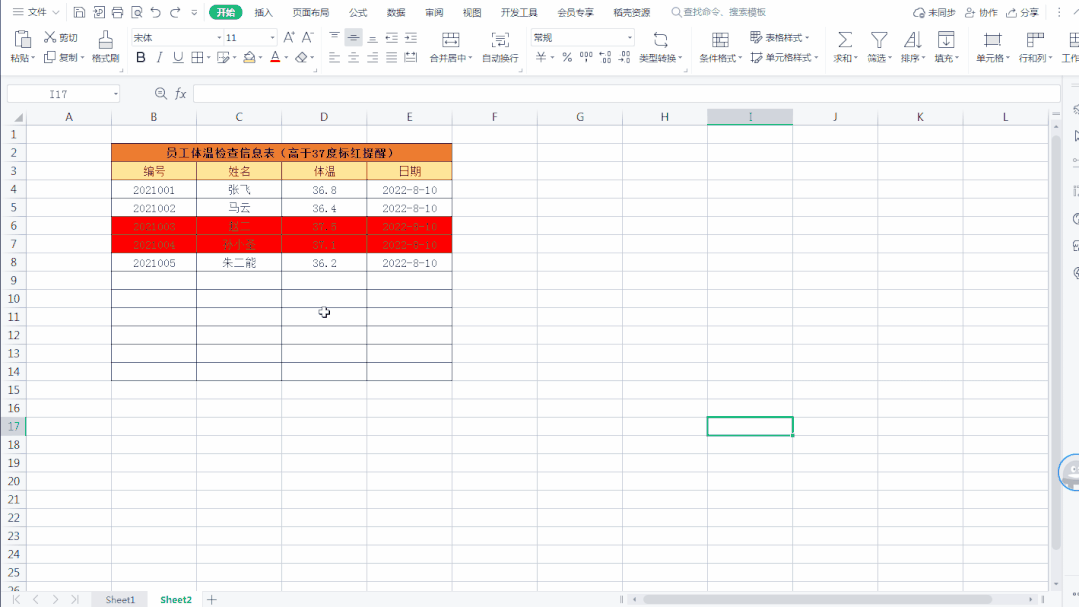Apply percent style format
Image resolution: width=1079 pixels, height=607 pixels.
tap(567, 58)
